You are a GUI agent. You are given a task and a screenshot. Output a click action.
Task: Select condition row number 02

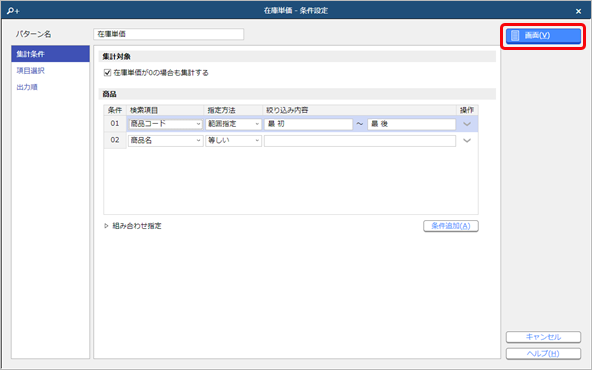pyautogui.click(x=115, y=140)
